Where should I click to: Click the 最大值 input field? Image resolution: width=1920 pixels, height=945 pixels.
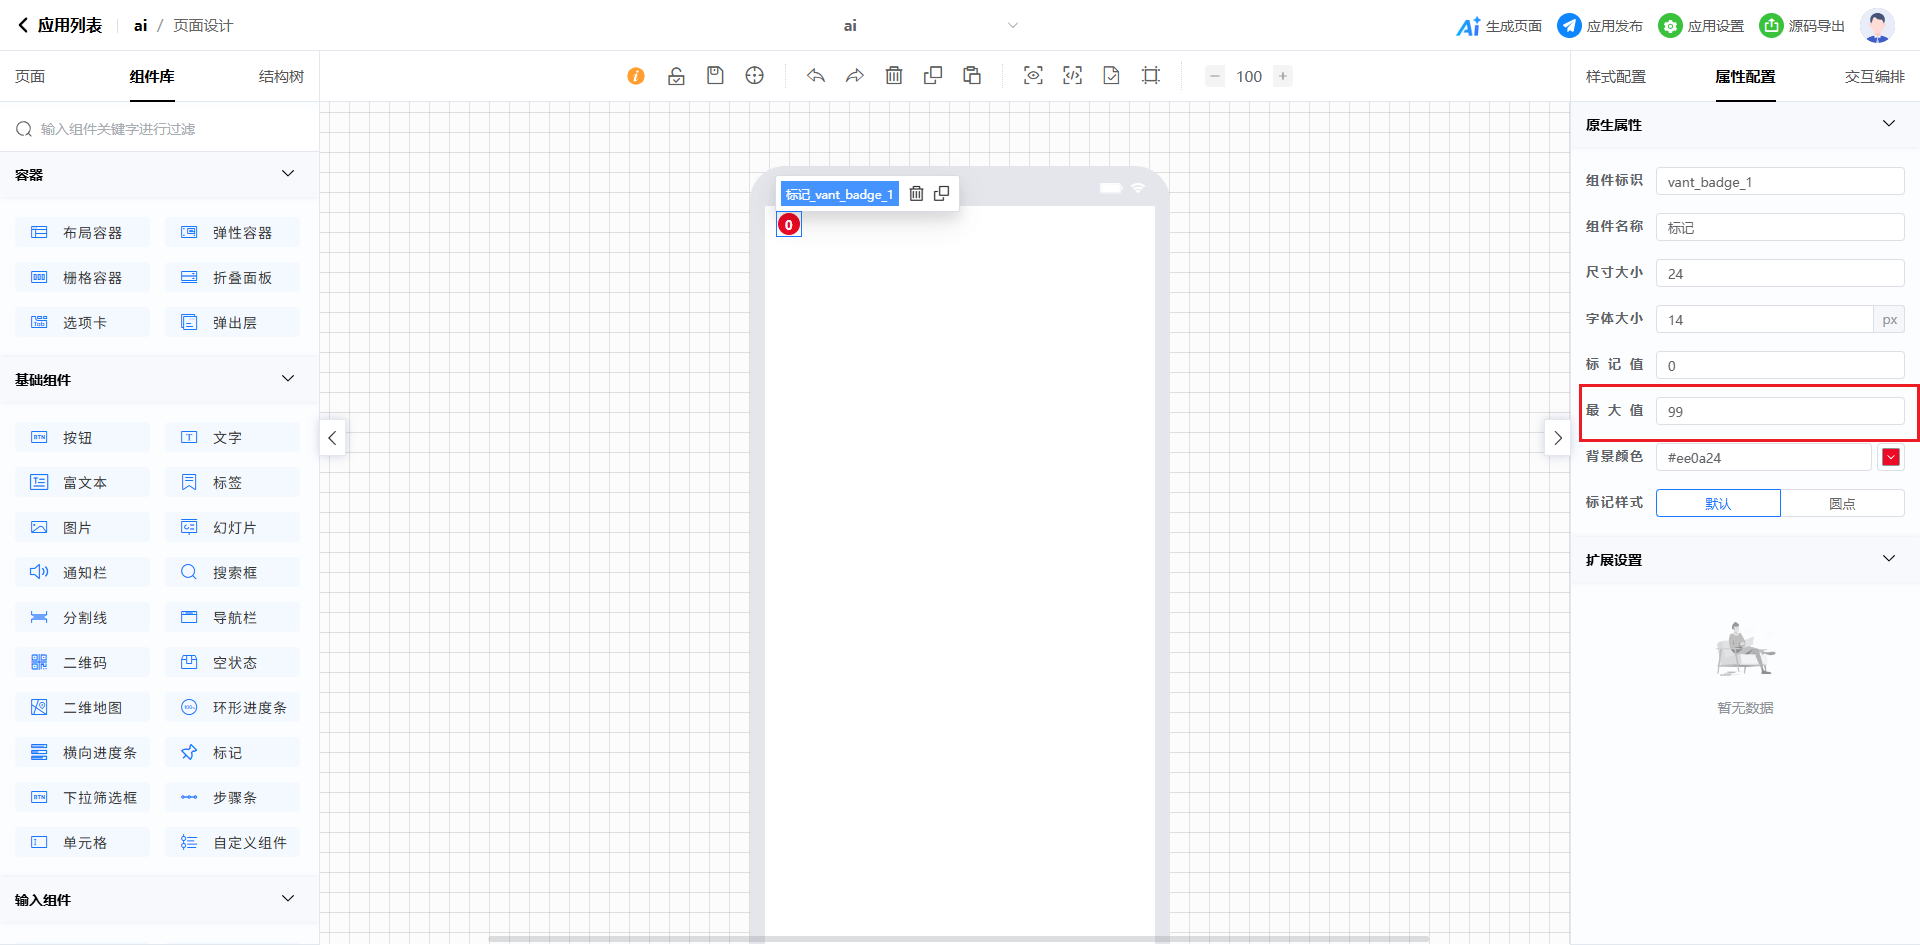tap(1779, 411)
